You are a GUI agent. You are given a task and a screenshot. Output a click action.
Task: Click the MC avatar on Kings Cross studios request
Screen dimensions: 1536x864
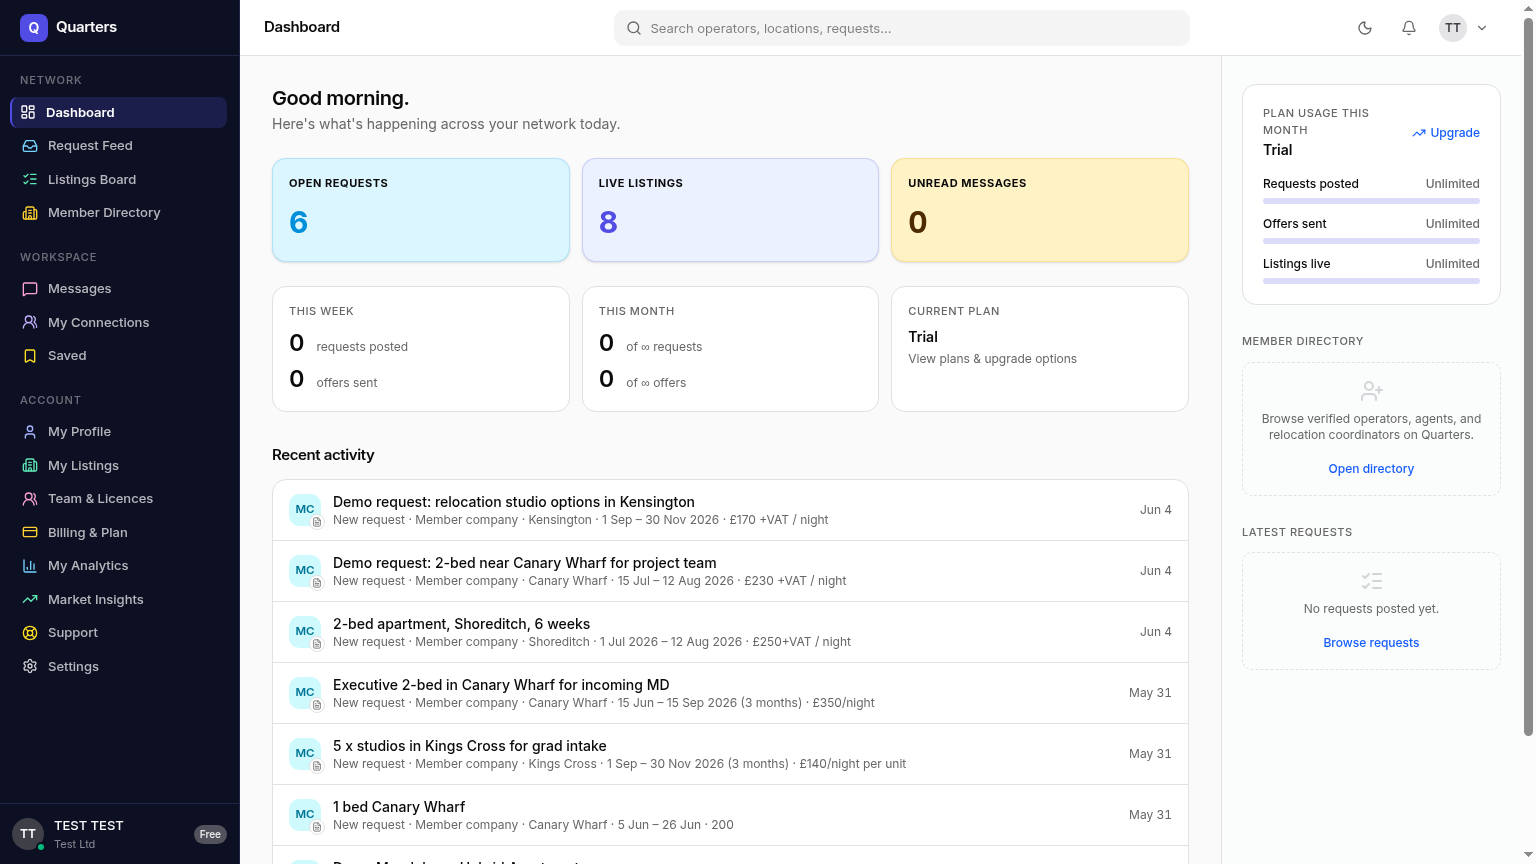[x=305, y=754]
